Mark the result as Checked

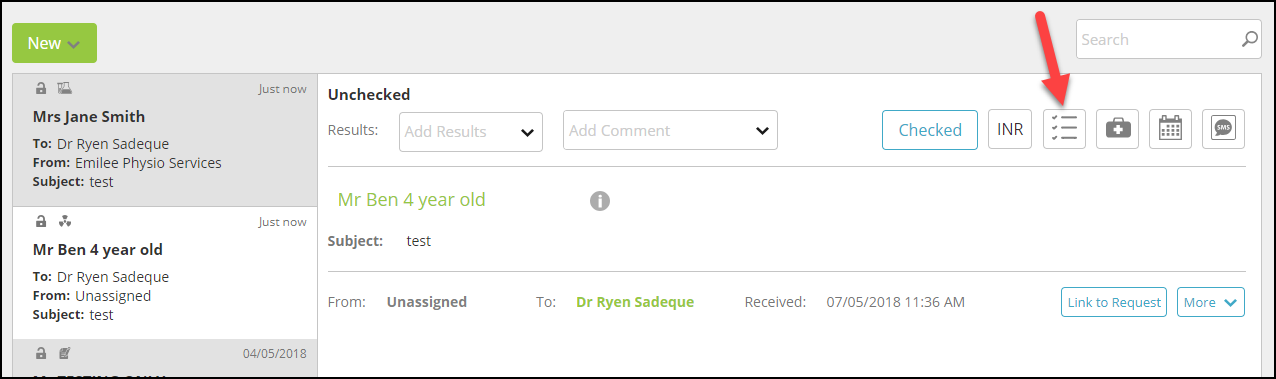[930, 129]
